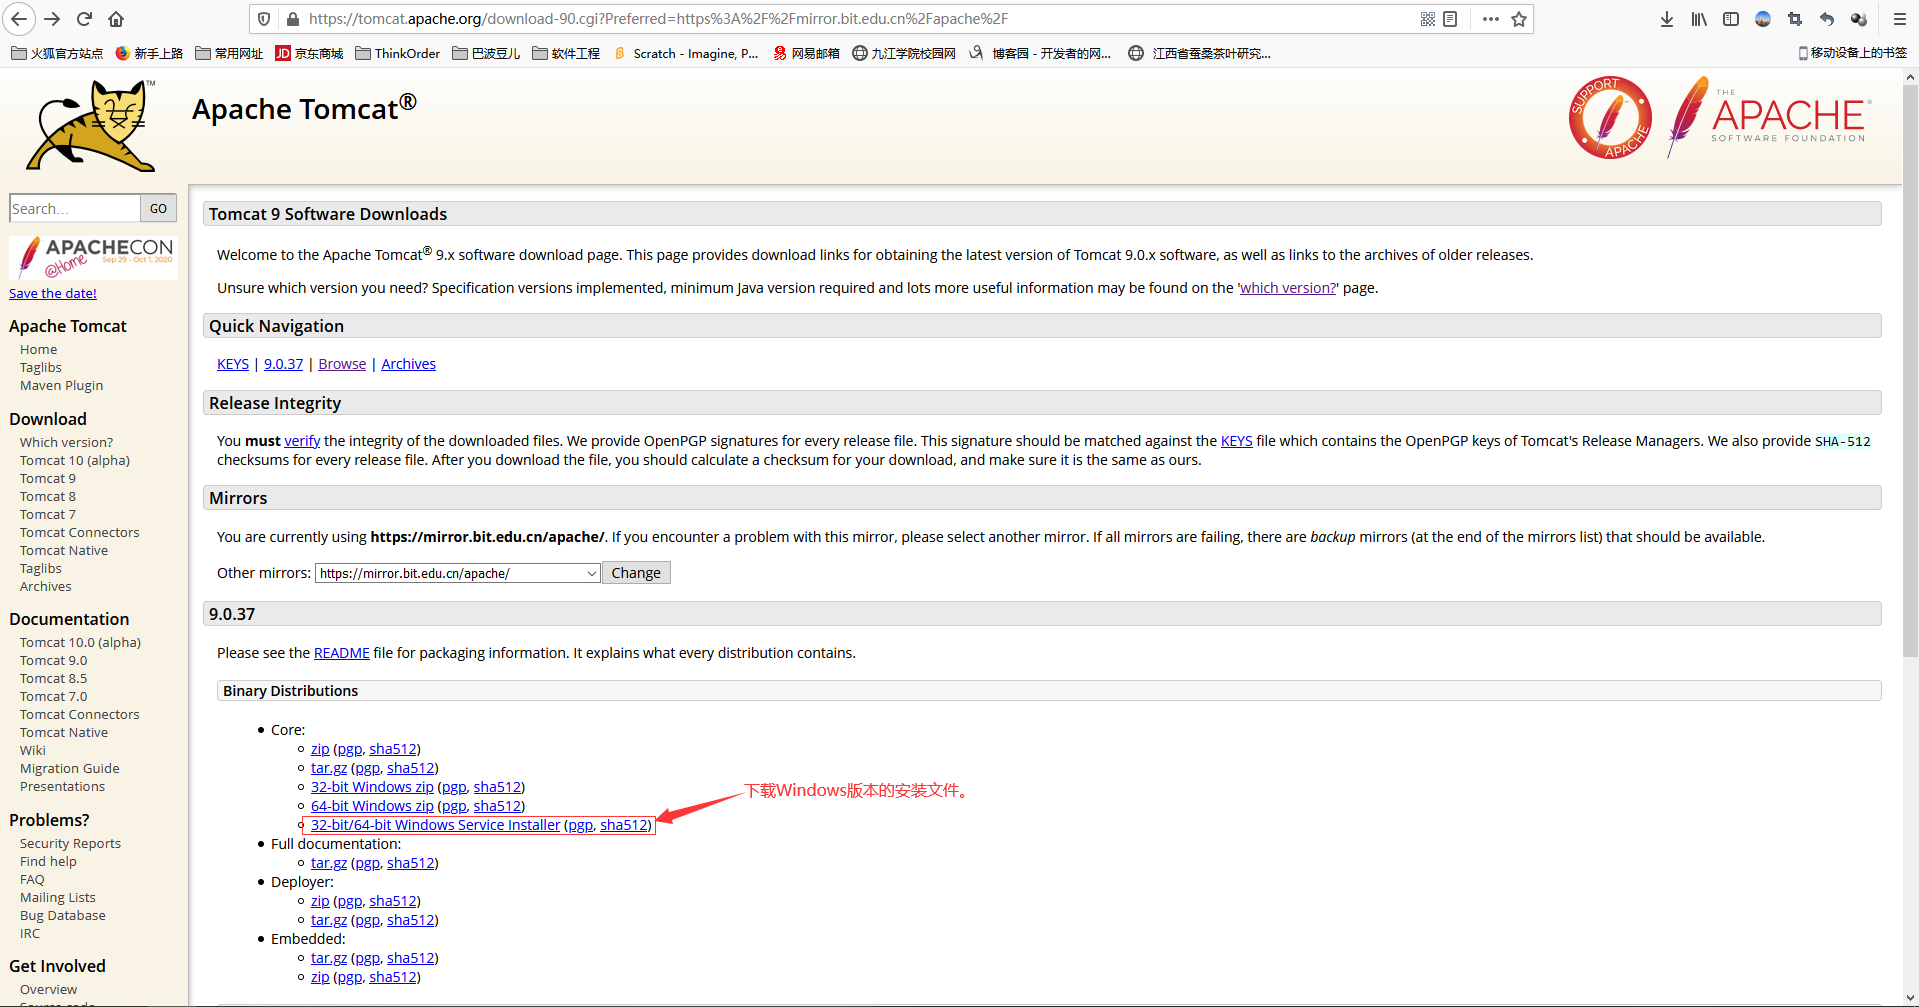The image size is (1919, 1007).
Task: Open the Scratch - Imagine bookmark
Action: pos(686,53)
